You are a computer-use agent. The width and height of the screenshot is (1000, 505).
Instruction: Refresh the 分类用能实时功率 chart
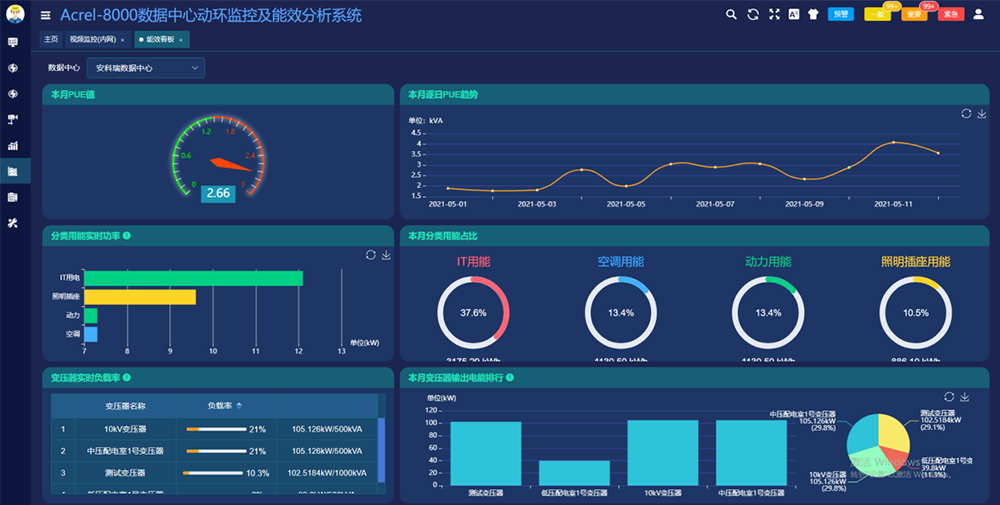[x=371, y=255]
